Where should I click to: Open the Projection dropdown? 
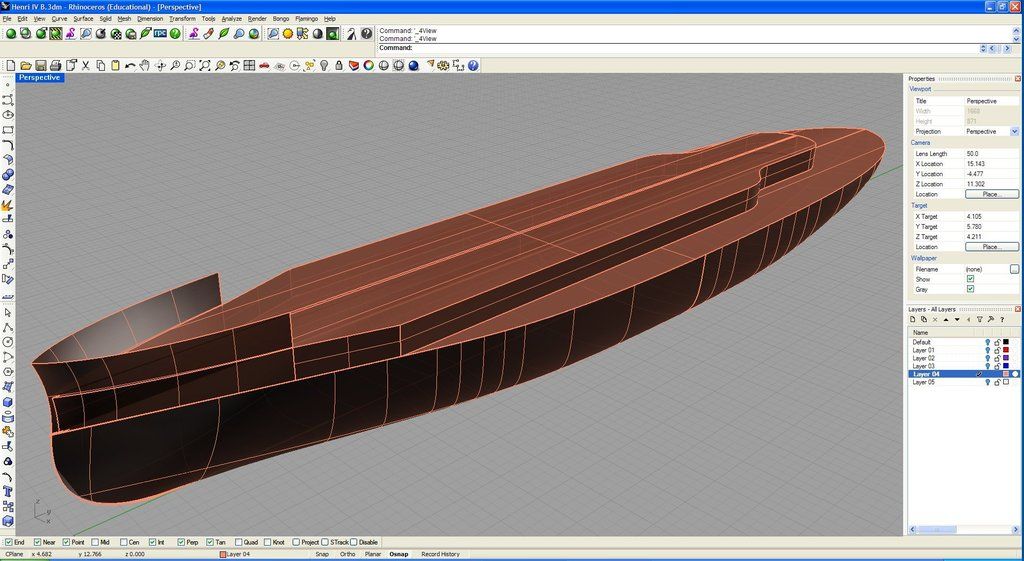point(1014,131)
